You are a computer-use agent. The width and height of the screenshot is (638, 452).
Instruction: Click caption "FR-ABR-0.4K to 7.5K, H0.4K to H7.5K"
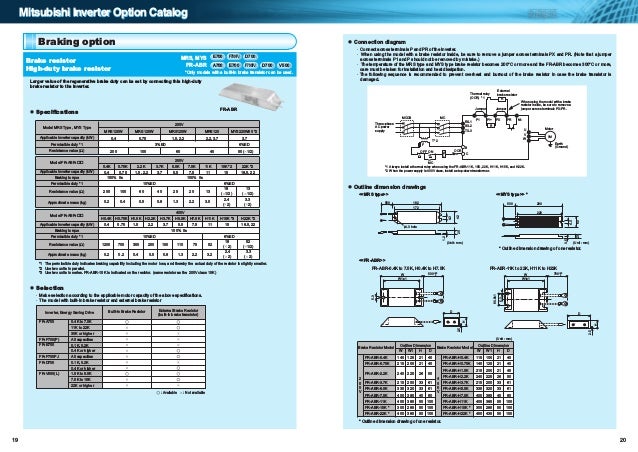pyautogui.click(x=408, y=269)
